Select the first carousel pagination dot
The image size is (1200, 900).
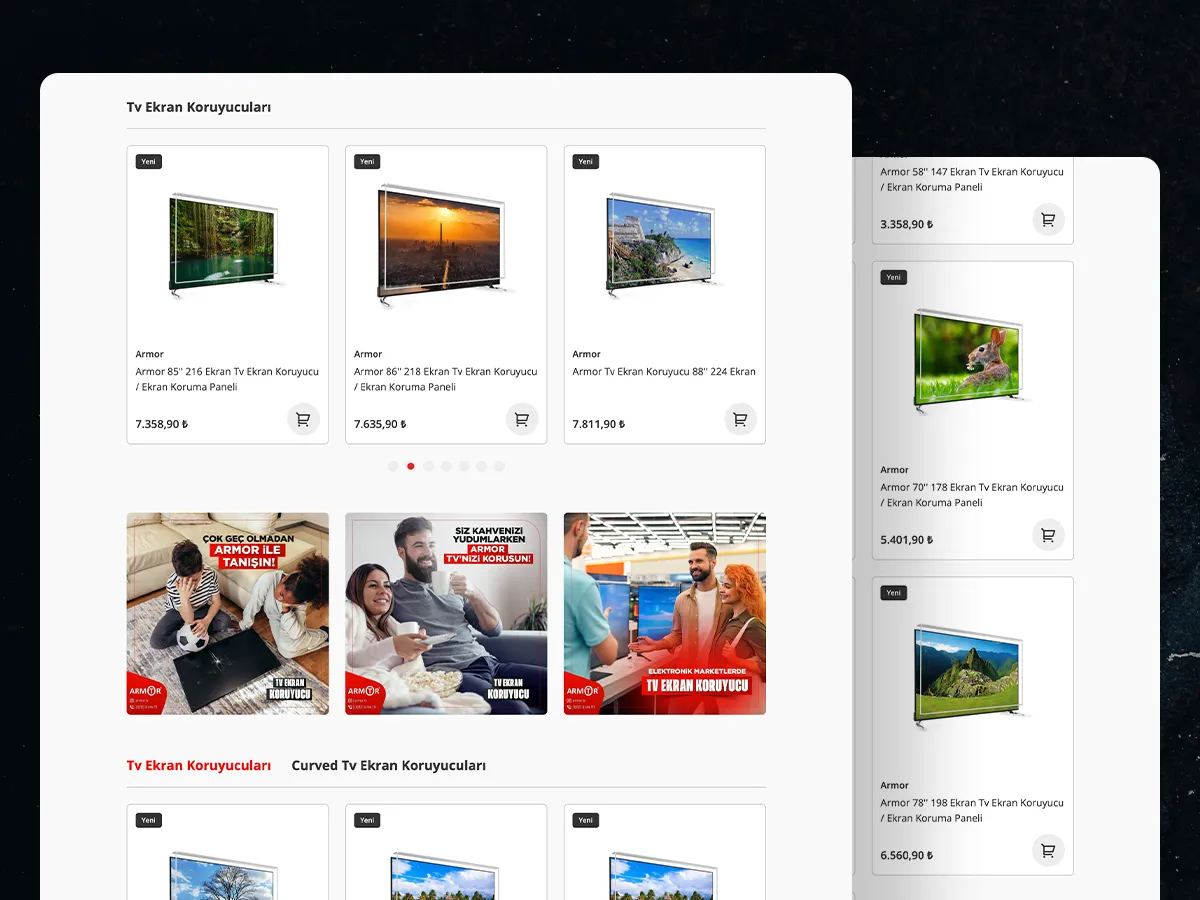pyautogui.click(x=393, y=466)
